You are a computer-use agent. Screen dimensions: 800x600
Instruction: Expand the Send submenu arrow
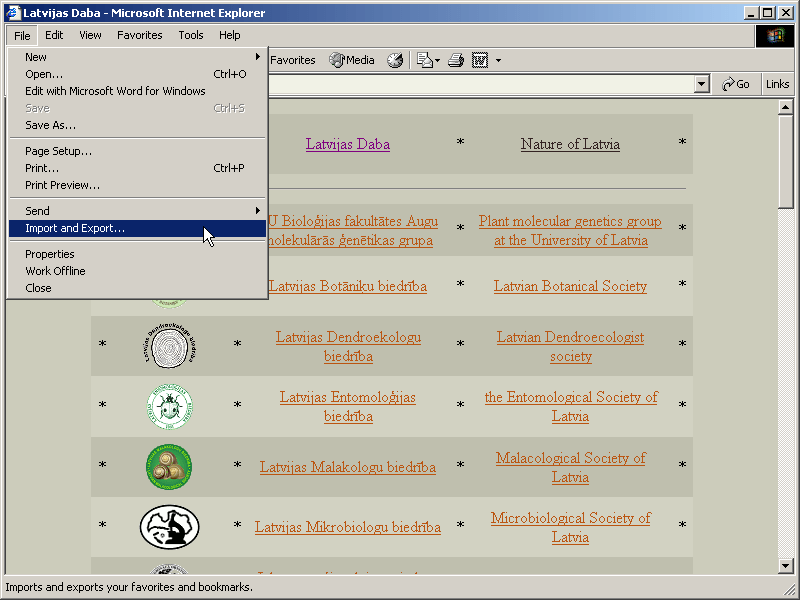pyautogui.click(x=258, y=211)
